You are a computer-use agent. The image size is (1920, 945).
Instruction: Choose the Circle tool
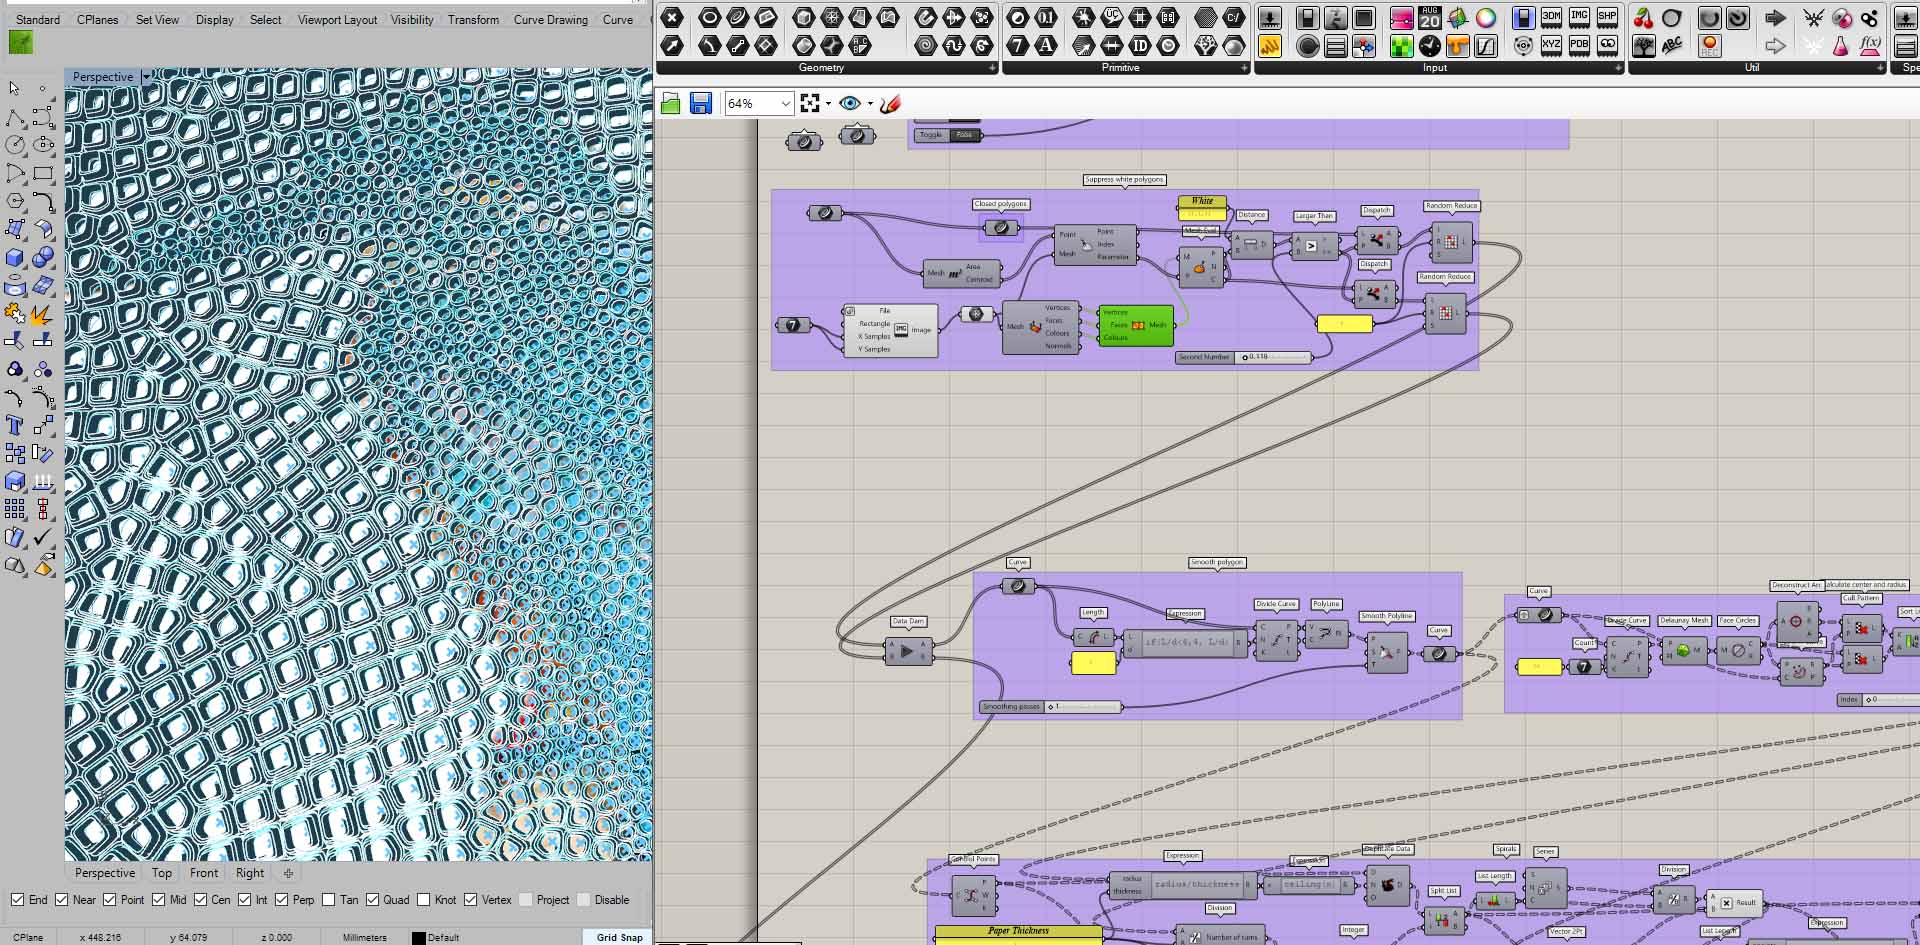(15, 145)
